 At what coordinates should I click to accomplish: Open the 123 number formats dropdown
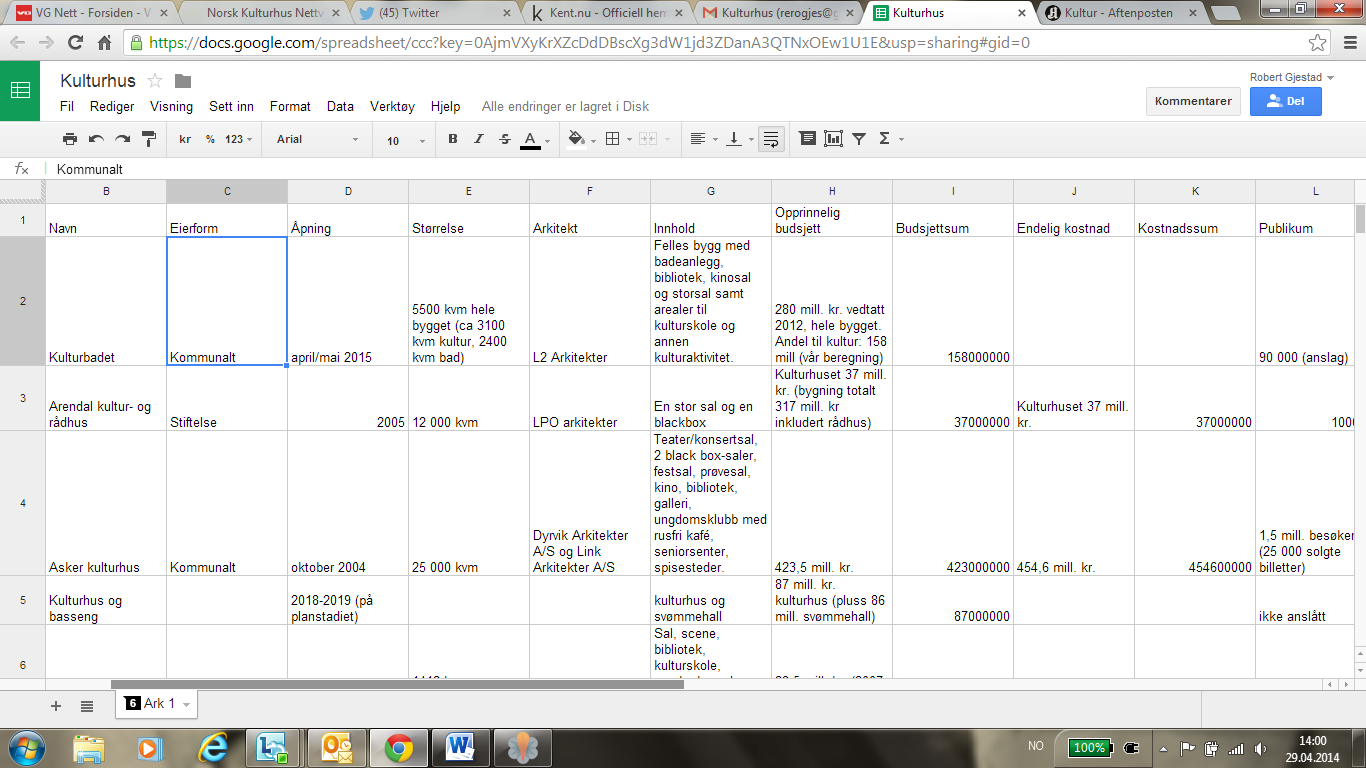[x=238, y=139]
